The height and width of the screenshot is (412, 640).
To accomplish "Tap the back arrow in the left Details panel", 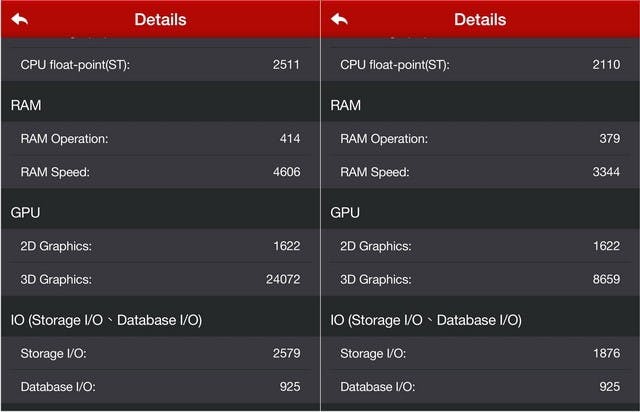I will pos(20,20).
